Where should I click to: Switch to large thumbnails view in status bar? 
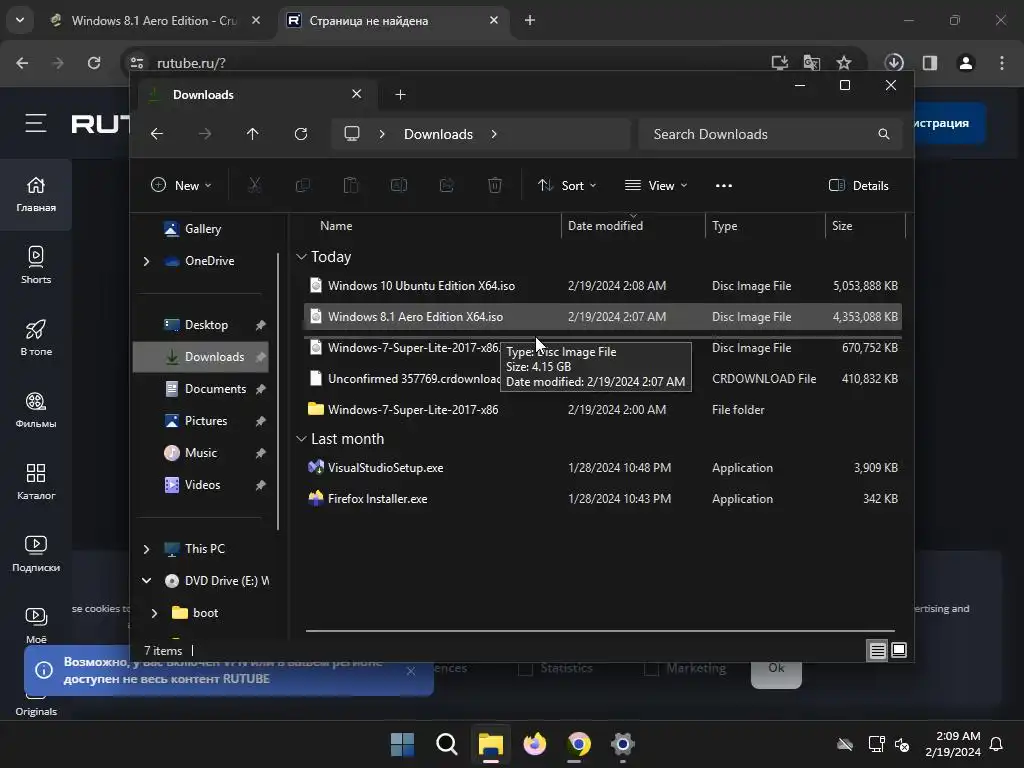point(899,650)
